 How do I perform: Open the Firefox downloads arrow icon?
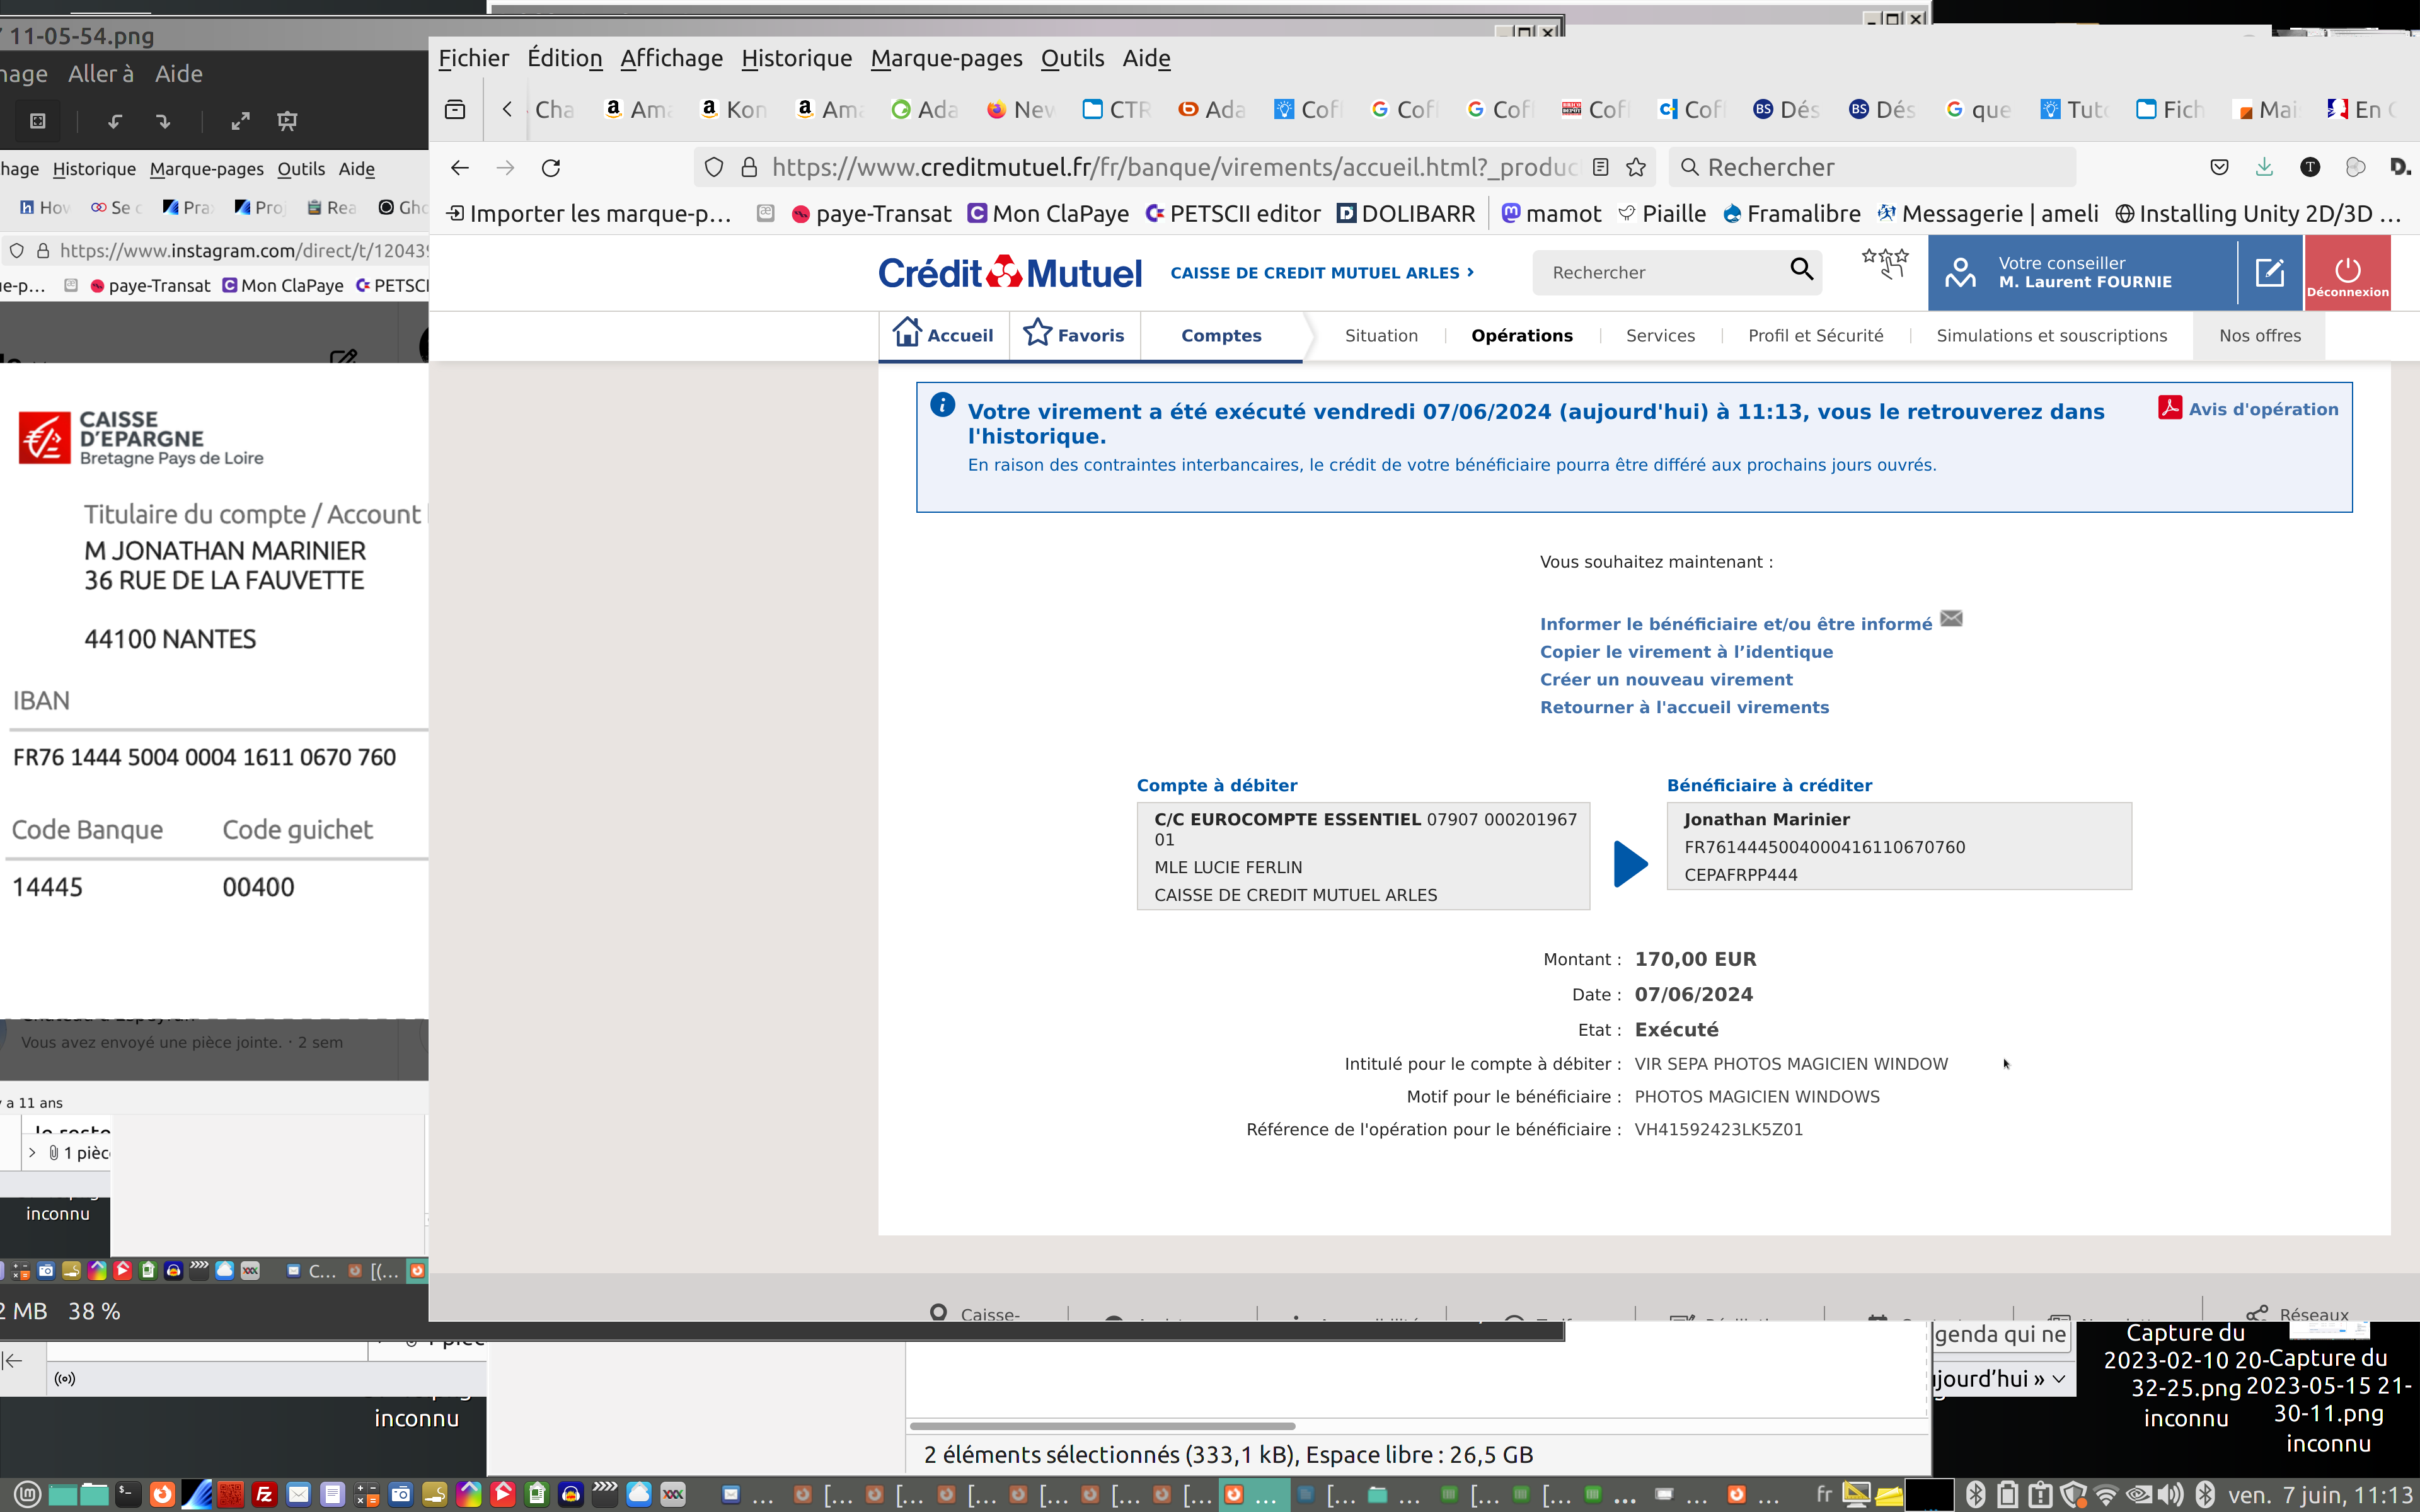(2264, 167)
